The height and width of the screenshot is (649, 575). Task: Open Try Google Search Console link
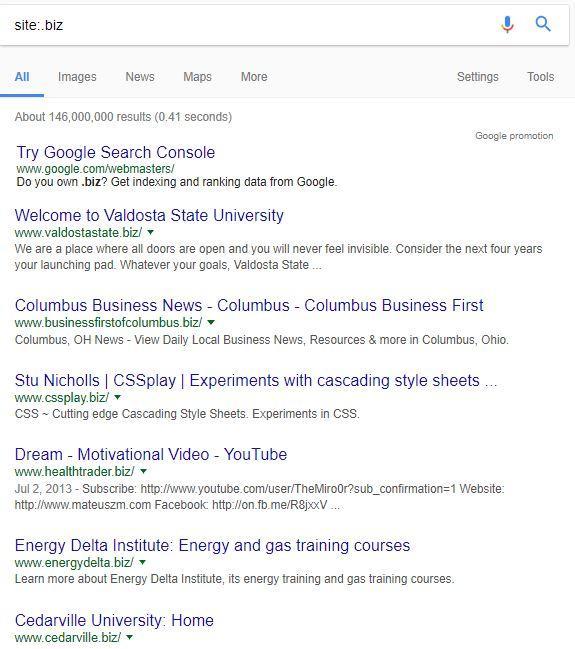pyautogui.click(x=115, y=152)
